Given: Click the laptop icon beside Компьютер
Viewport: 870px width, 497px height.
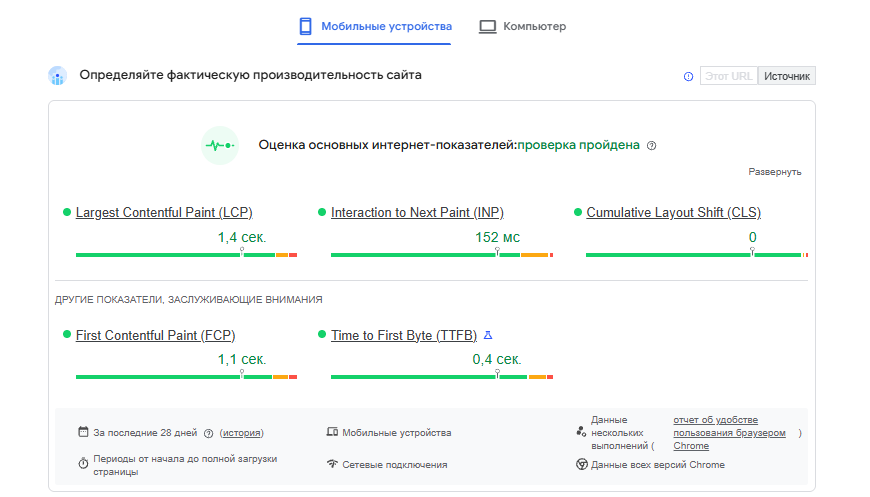Looking at the screenshot, I should pyautogui.click(x=488, y=27).
